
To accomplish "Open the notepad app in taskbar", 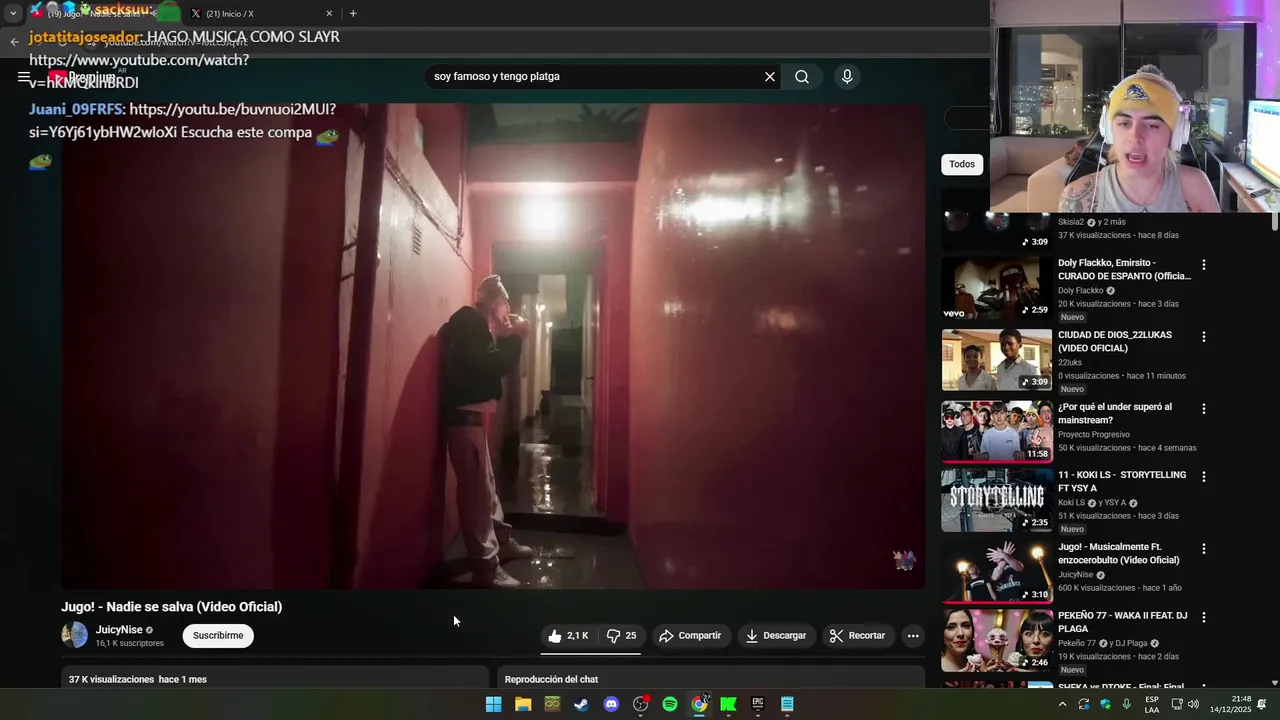I will point(787,704).
